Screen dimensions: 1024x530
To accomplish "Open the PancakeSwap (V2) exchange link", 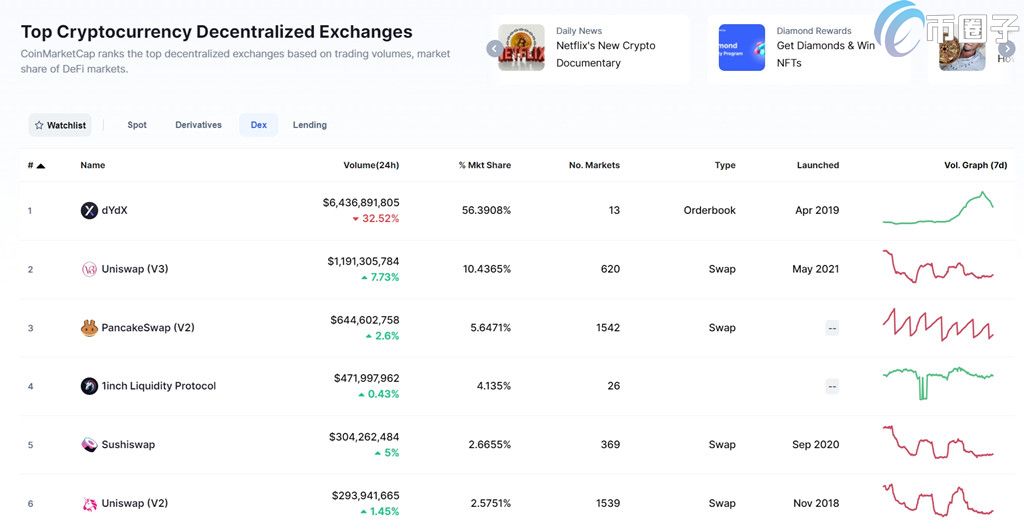I will (148, 328).
